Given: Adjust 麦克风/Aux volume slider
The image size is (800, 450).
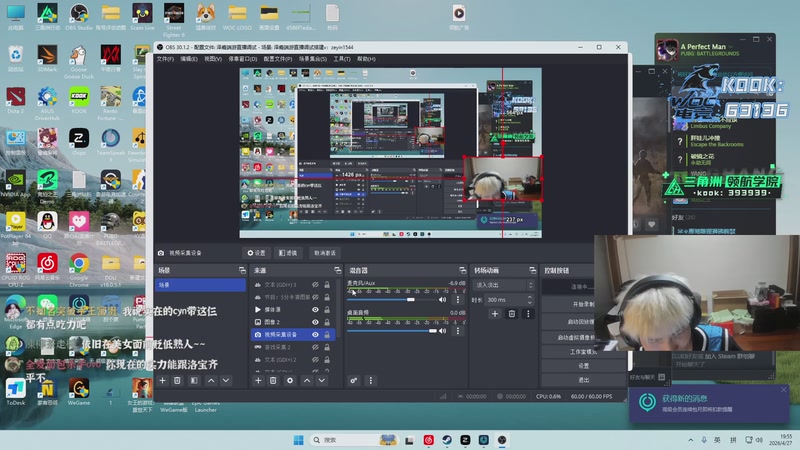Looking at the screenshot, I should (411, 299).
